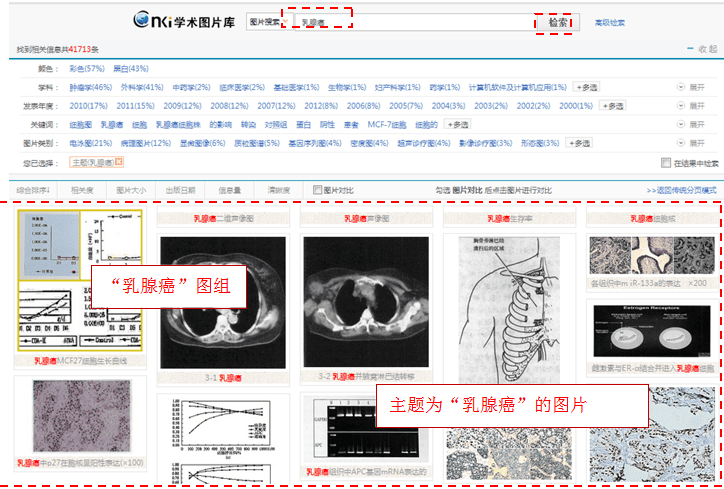Sort results by 相关度
Image resolution: width=724 pixels, height=489 pixels.
82,190
